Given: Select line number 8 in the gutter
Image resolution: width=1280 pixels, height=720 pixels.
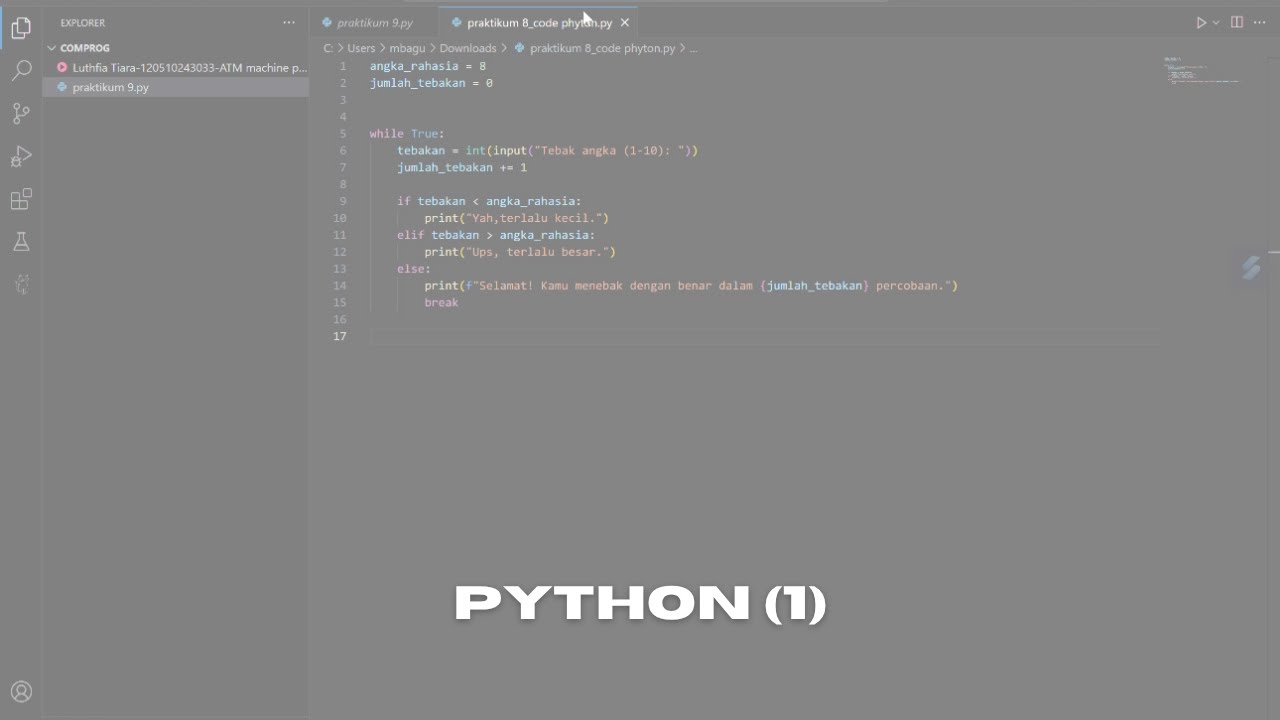Looking at the screenshot, I should point(343,184).
